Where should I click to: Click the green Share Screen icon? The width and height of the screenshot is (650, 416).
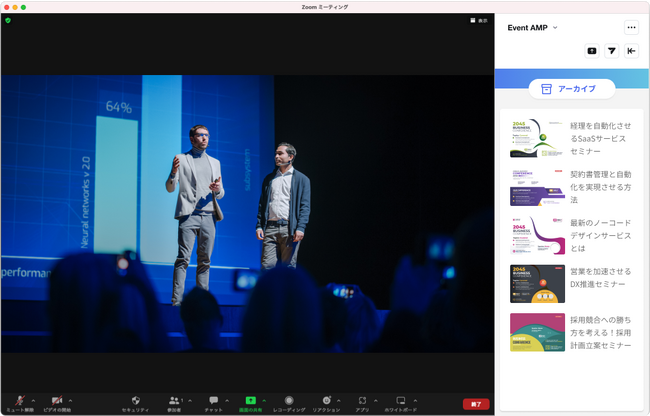click(250, 401)
